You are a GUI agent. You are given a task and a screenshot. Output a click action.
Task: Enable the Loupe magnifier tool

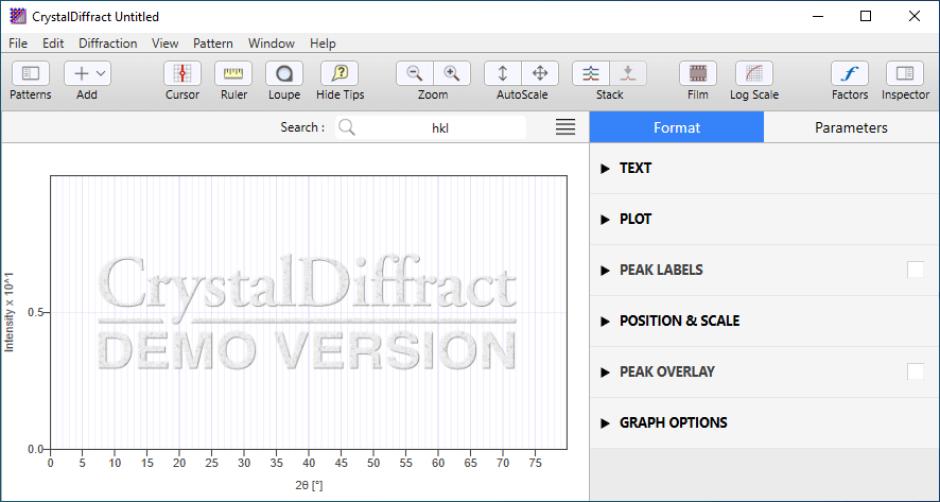pyautogui.click(x=284, y=74)
